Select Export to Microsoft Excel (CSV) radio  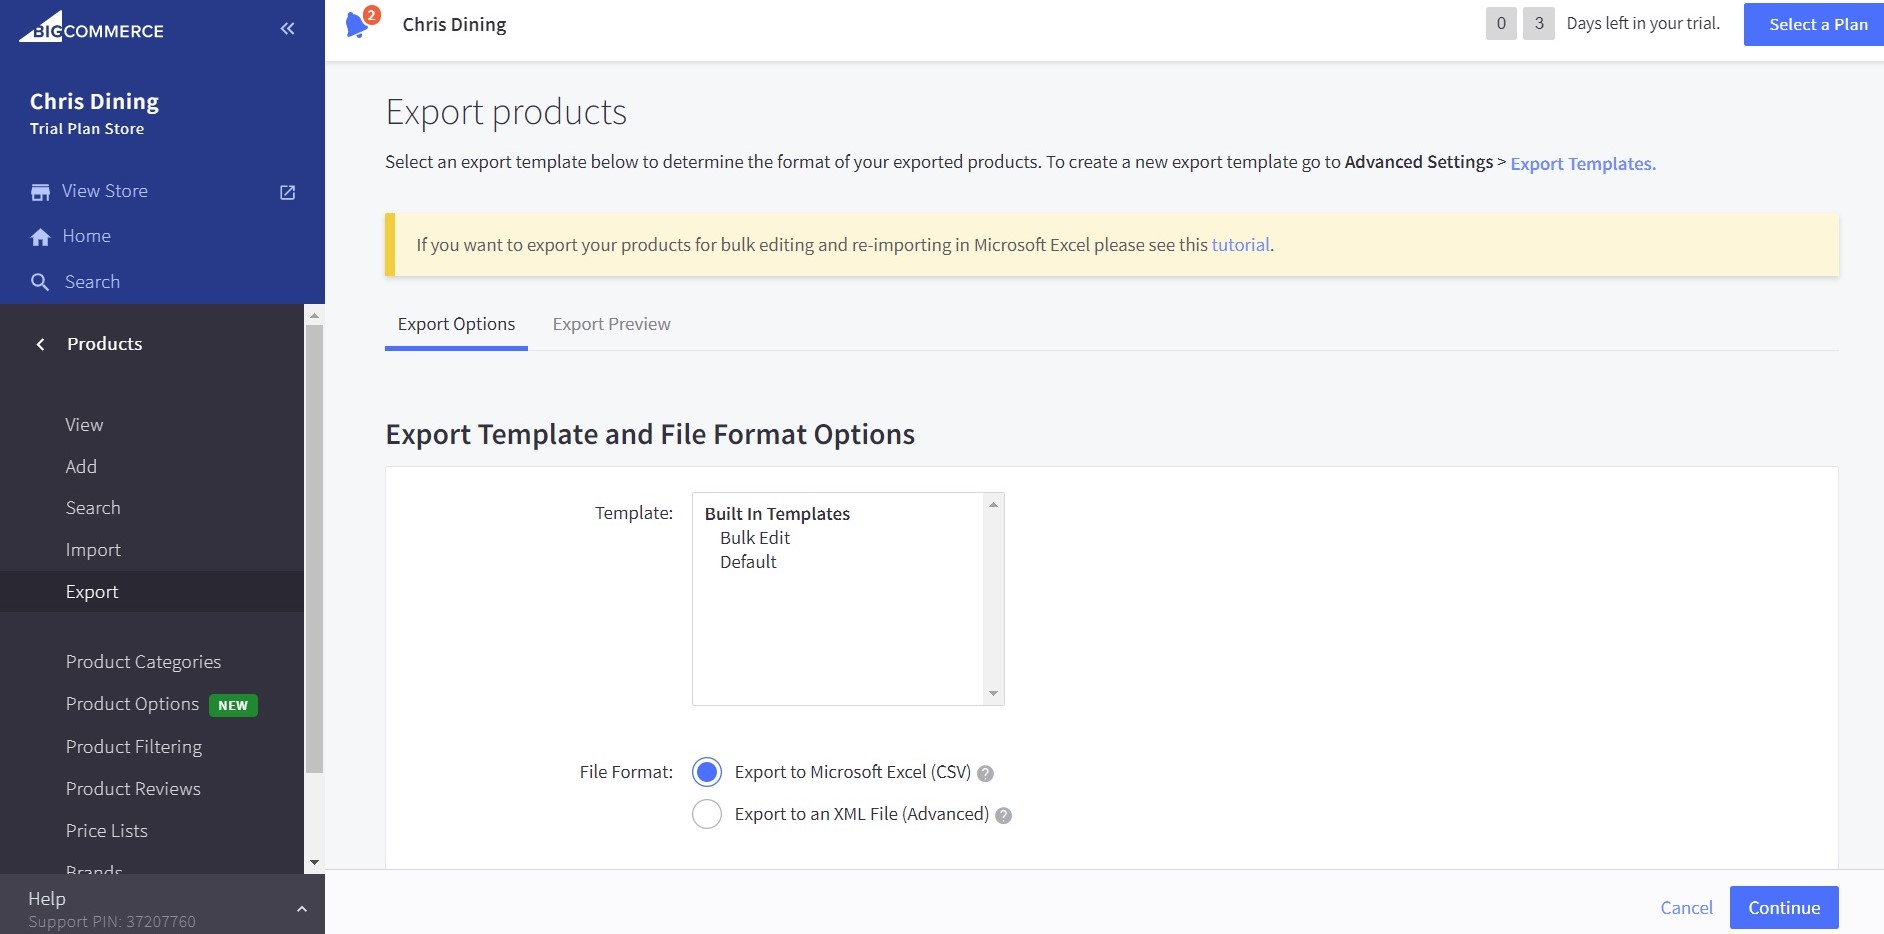pyautogui.click(x=707, y=772)
